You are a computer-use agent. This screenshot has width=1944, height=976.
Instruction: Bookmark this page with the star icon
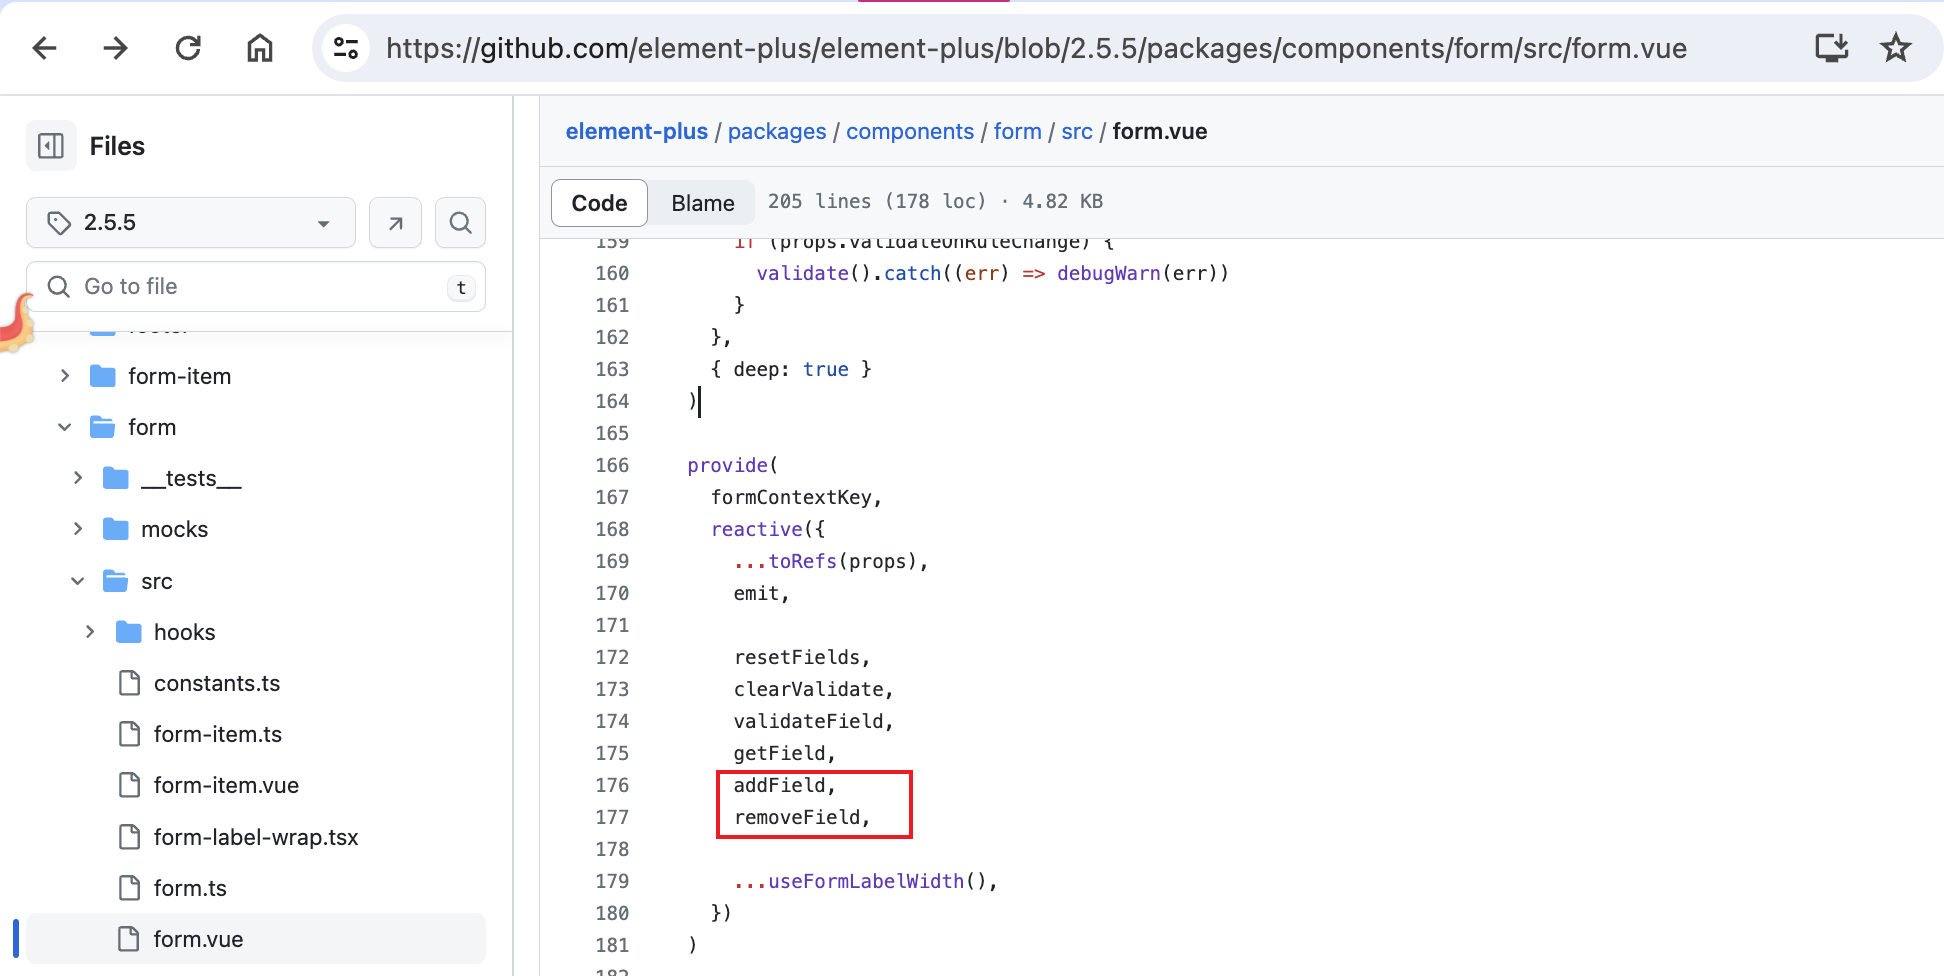click(1896, 47)
